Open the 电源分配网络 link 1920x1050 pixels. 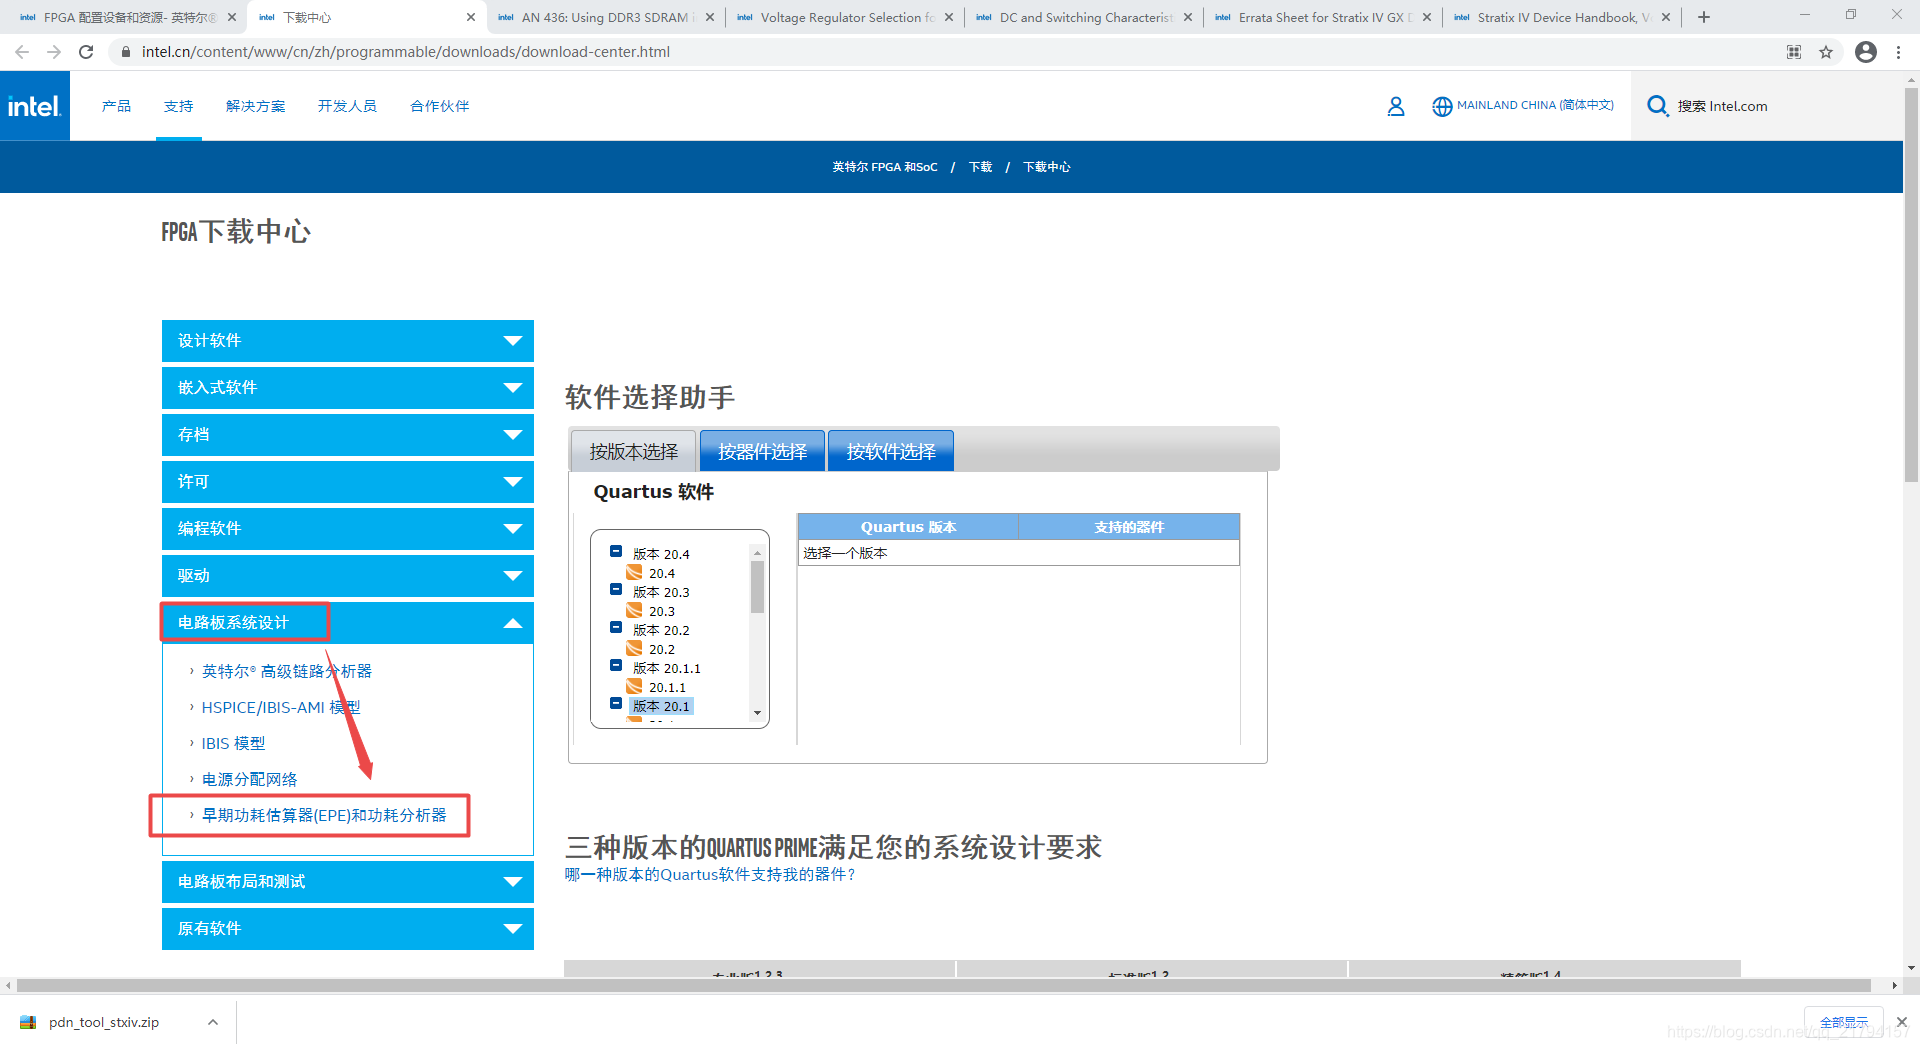click(250, 779)
